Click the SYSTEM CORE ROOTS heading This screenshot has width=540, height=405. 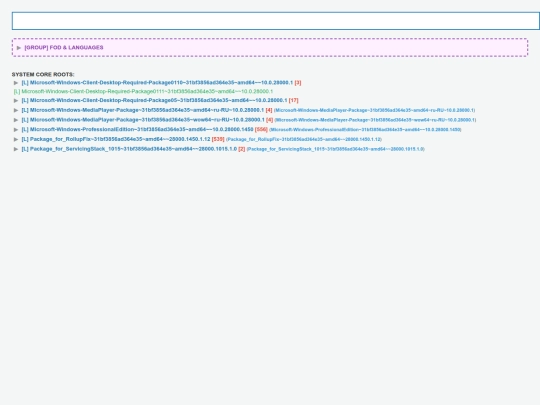point(43,74)
